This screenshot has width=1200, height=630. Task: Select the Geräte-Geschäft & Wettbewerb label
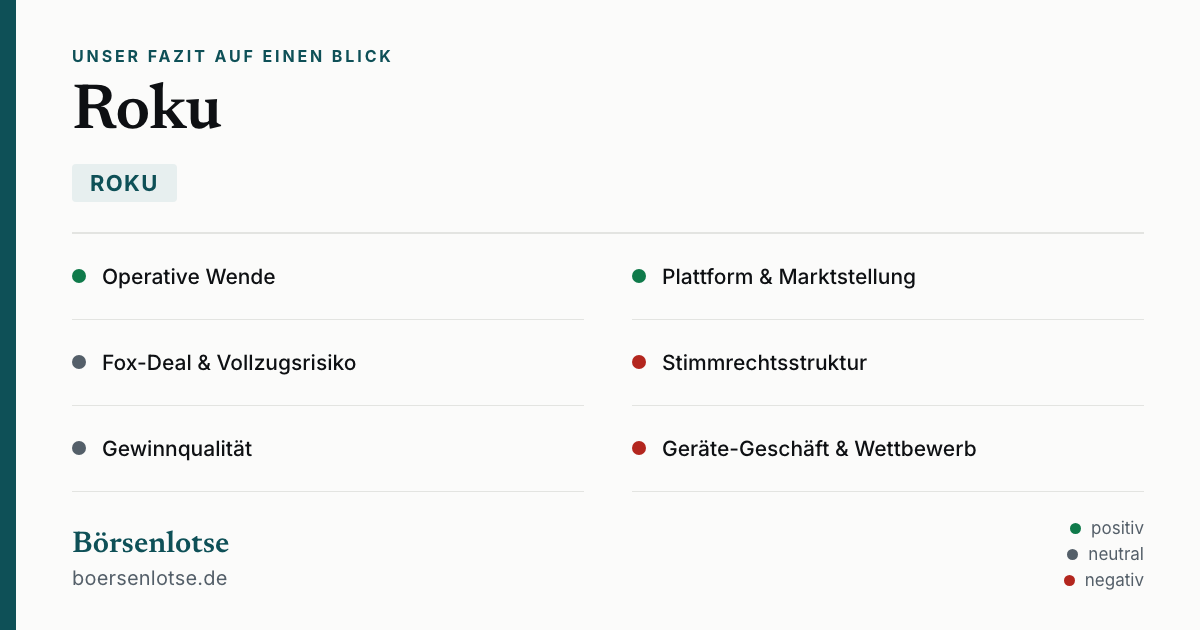pos(819,449)
